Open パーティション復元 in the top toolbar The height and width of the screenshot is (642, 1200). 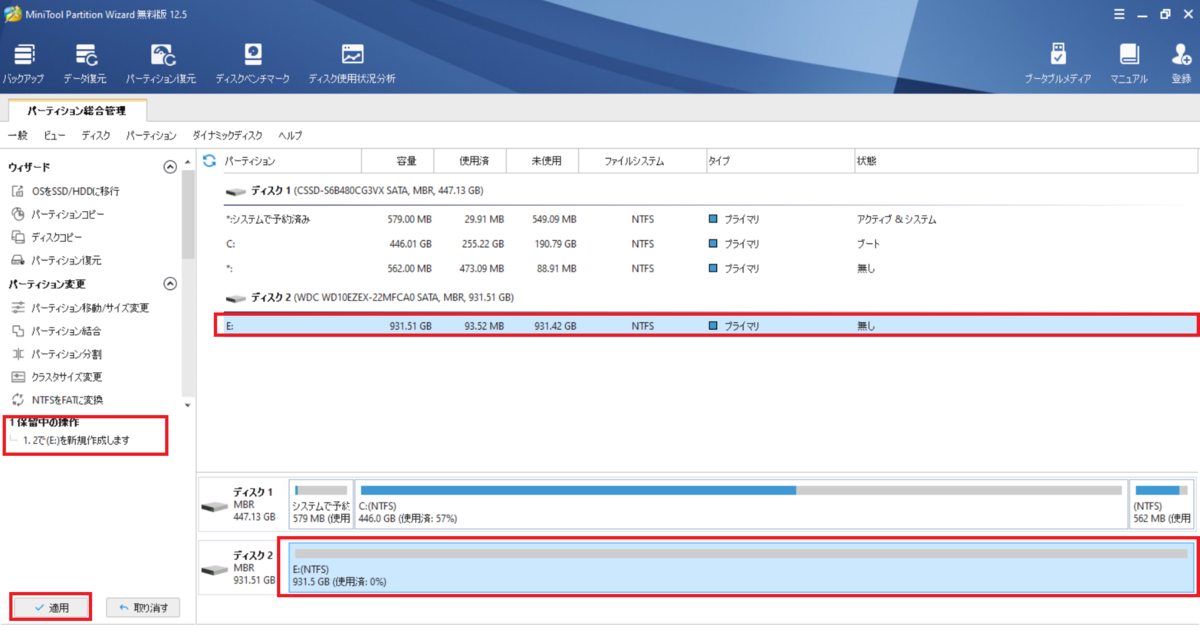click(161, 64)
